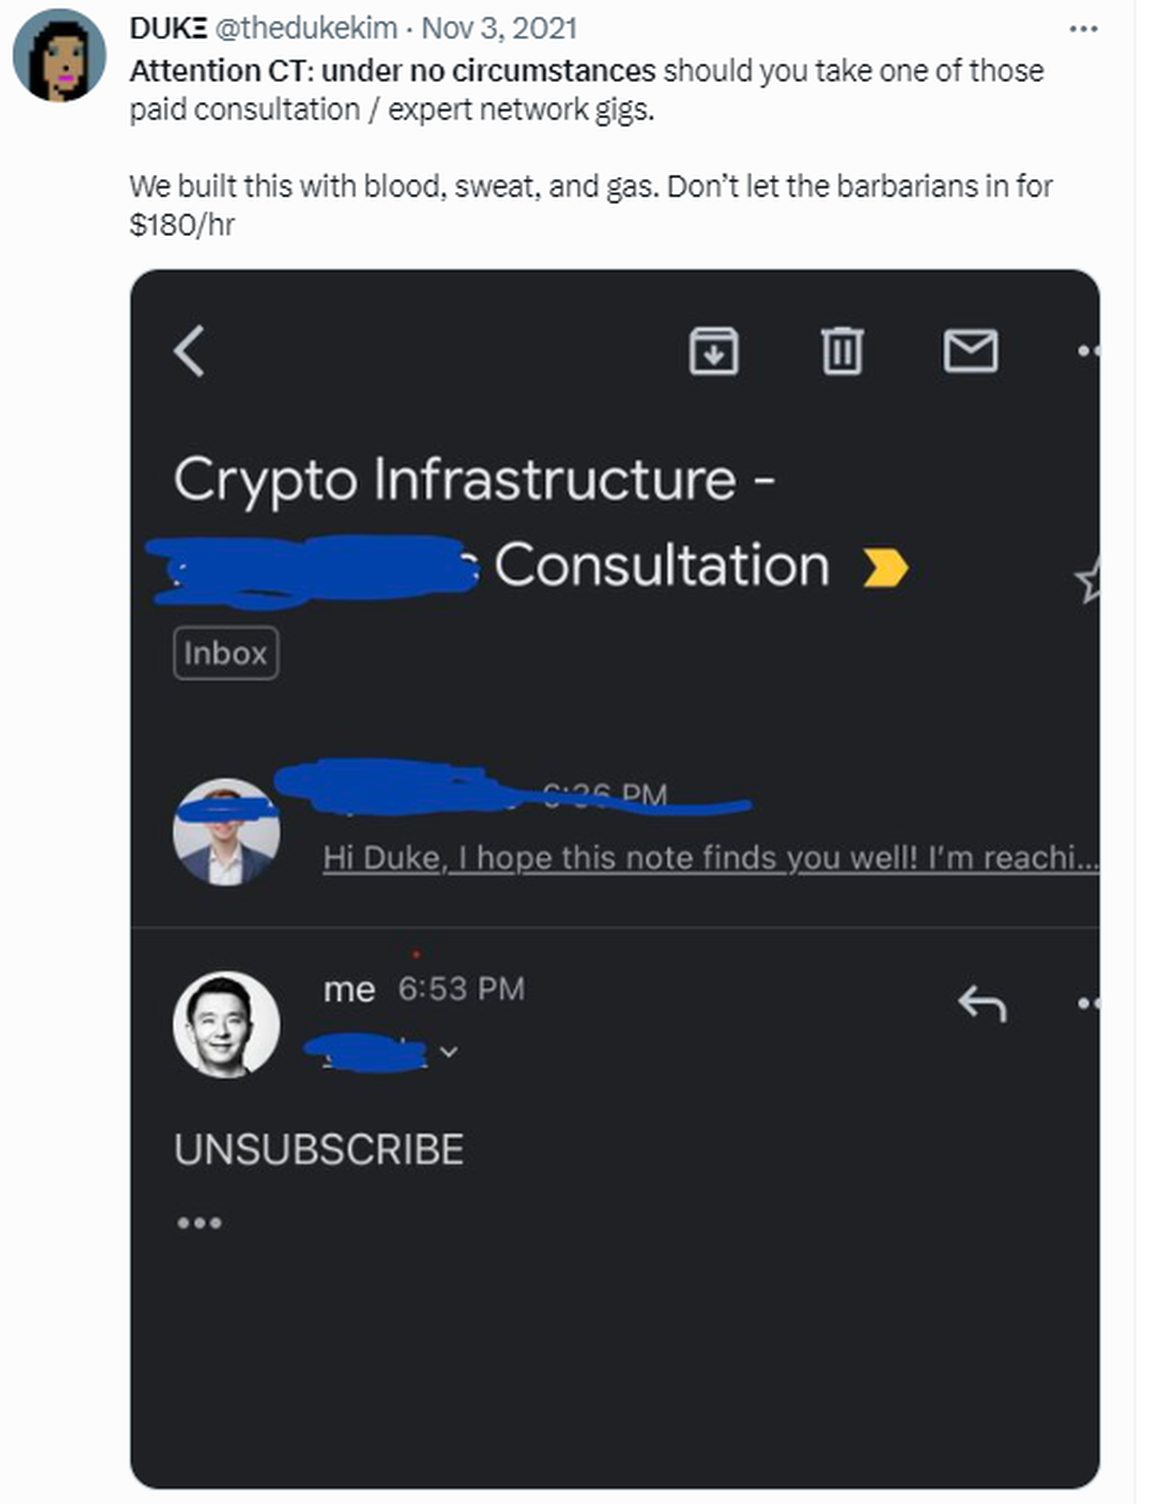Open the tweet's three-dot more menu
This screenshot has height=1504, width=1164.
click(1083, 29)
